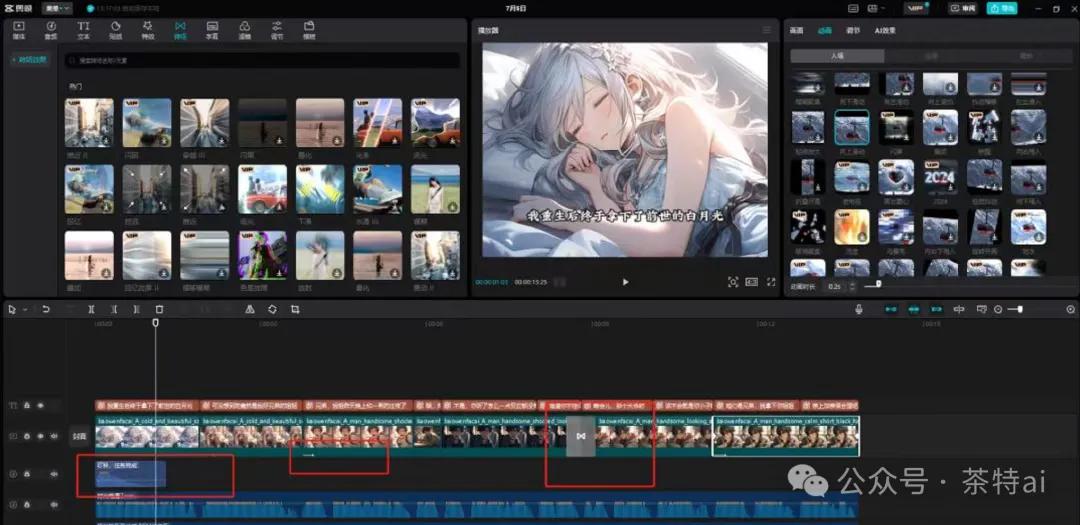The height and width of the screenshot is (525, 1080).
Task: Open the Effects (特效) panel icon
Action: pyautogui.click(x=147, y=30)
